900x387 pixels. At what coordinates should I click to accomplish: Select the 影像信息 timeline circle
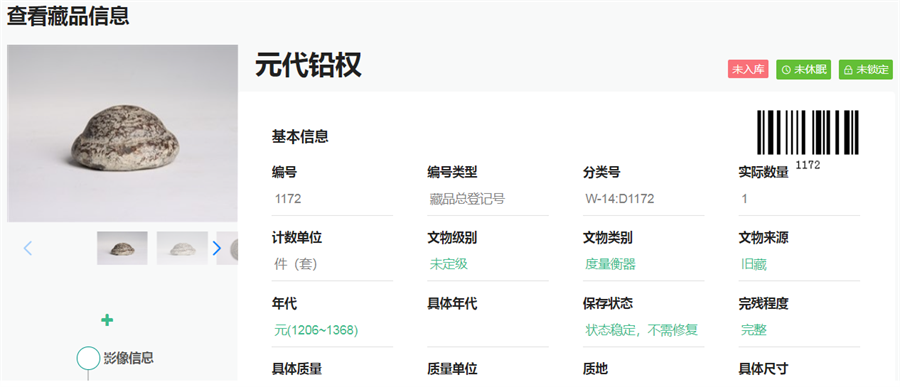(88, 357)
